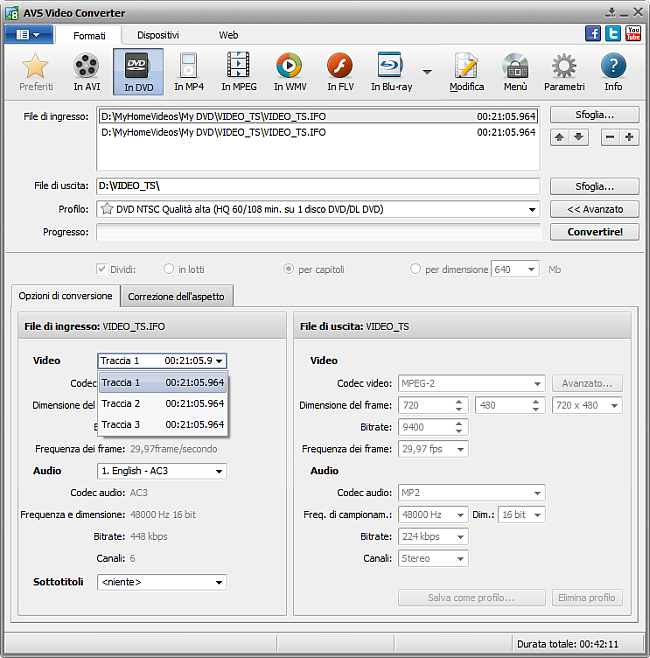Click the profile favorite star icon

point(107,209)
